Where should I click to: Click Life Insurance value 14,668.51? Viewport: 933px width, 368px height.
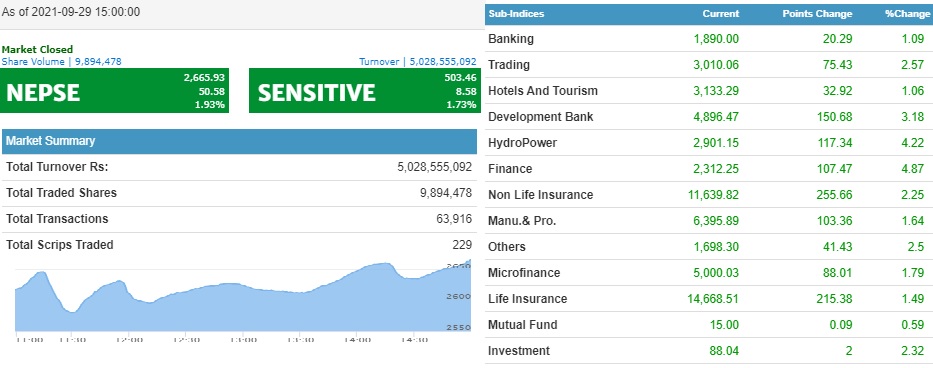(713, 299)
